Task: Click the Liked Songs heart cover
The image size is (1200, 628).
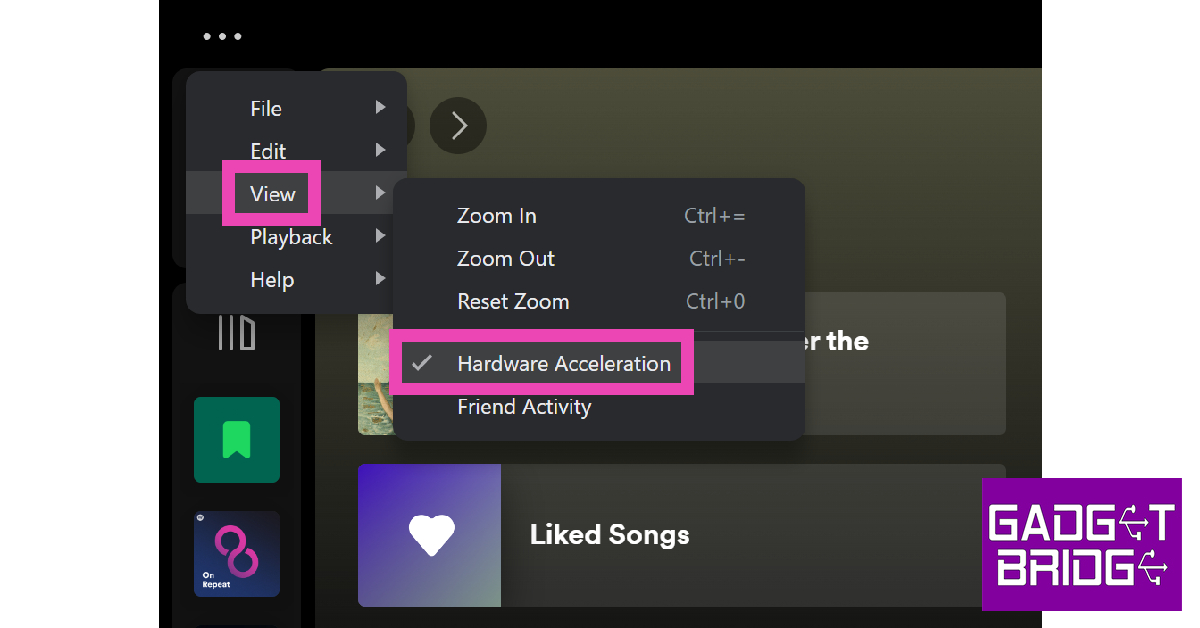Action: coord(430,535)
